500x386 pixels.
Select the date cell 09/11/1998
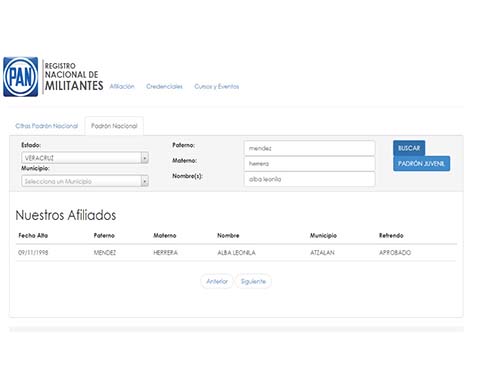click(x=33, y=253)
